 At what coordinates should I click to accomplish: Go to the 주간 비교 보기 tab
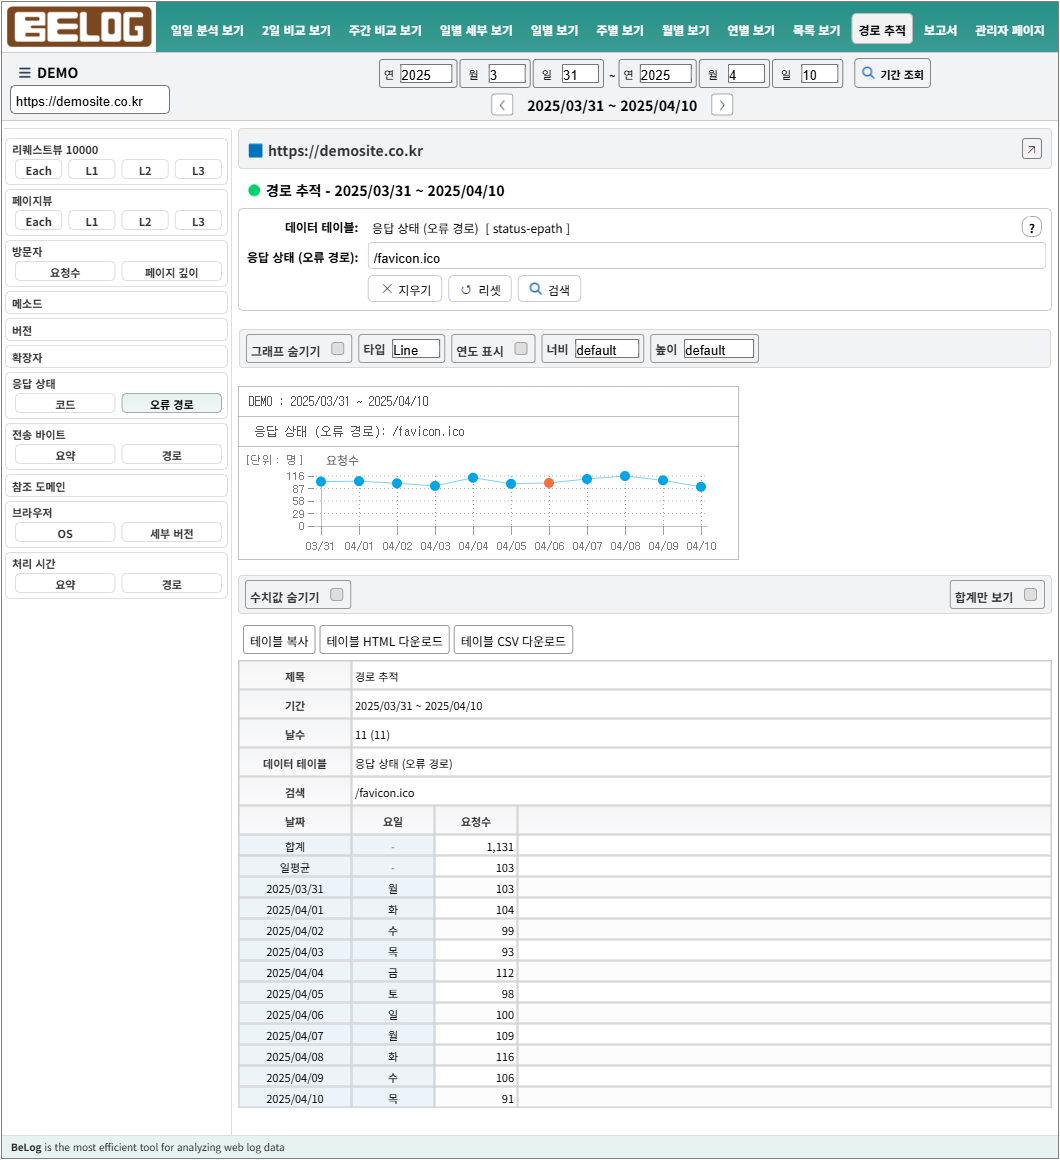pos(385,30)
